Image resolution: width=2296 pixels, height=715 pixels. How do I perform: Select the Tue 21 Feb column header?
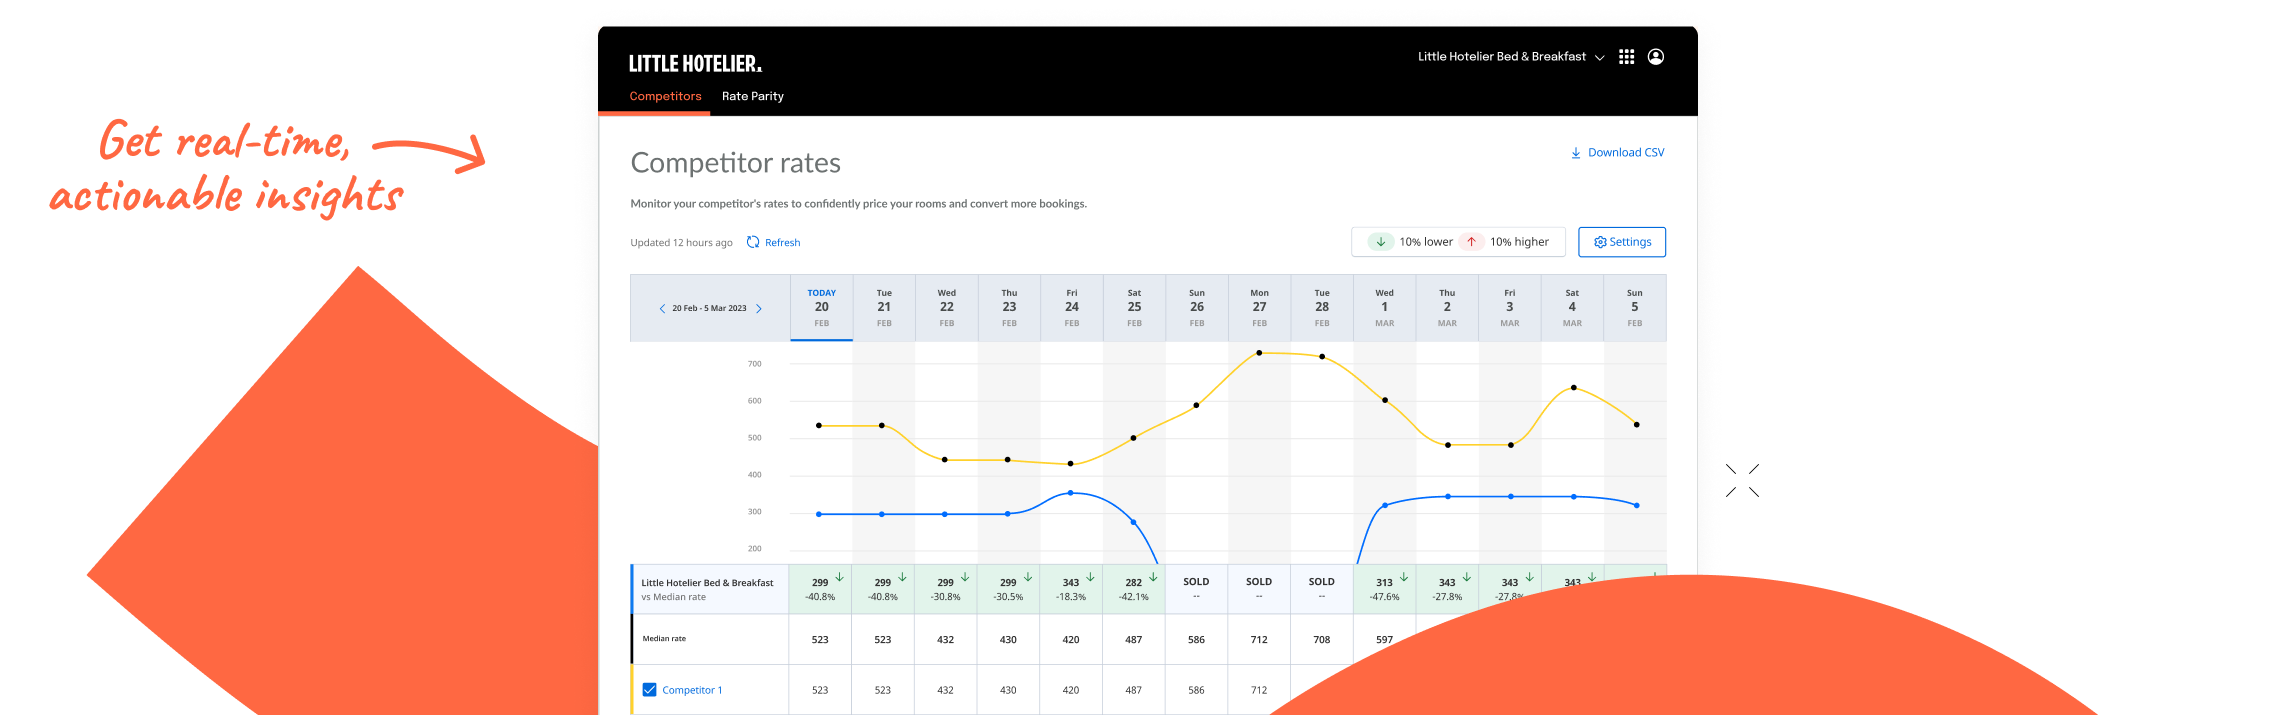(884, 308)
